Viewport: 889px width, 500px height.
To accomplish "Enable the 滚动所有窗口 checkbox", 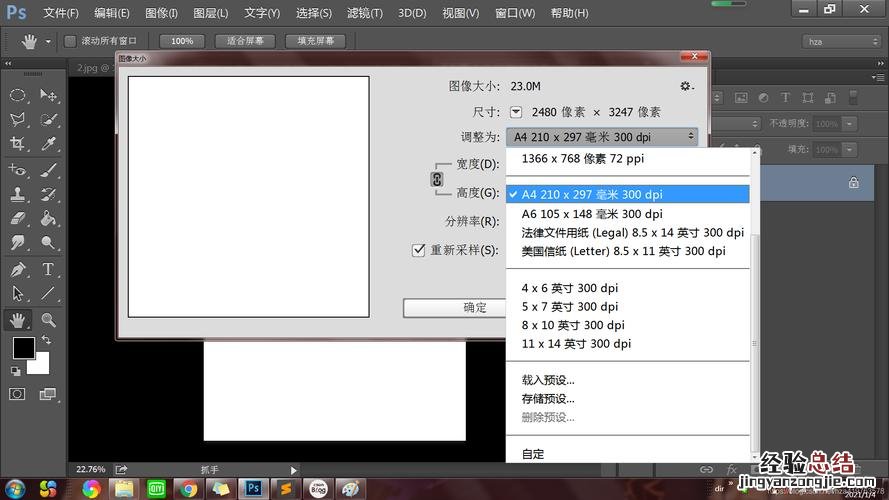I will tap(70, 41).
